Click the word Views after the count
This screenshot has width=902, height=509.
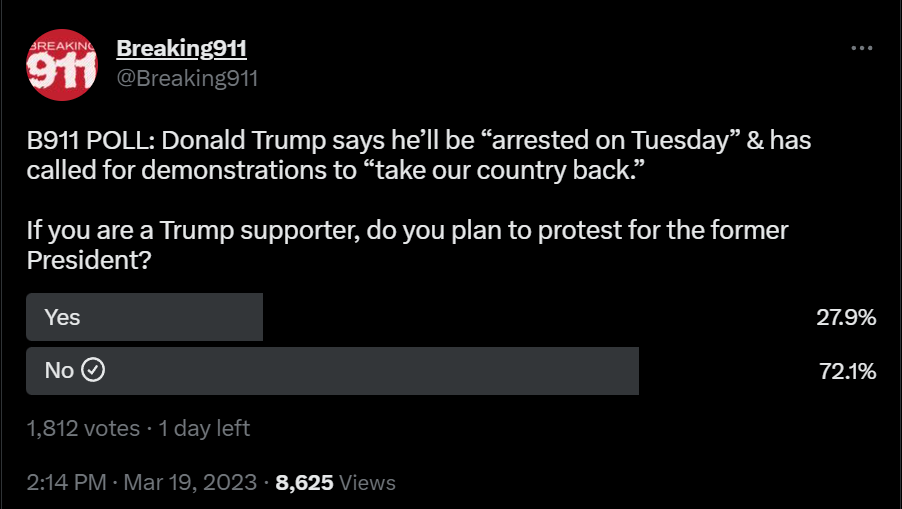368,483
